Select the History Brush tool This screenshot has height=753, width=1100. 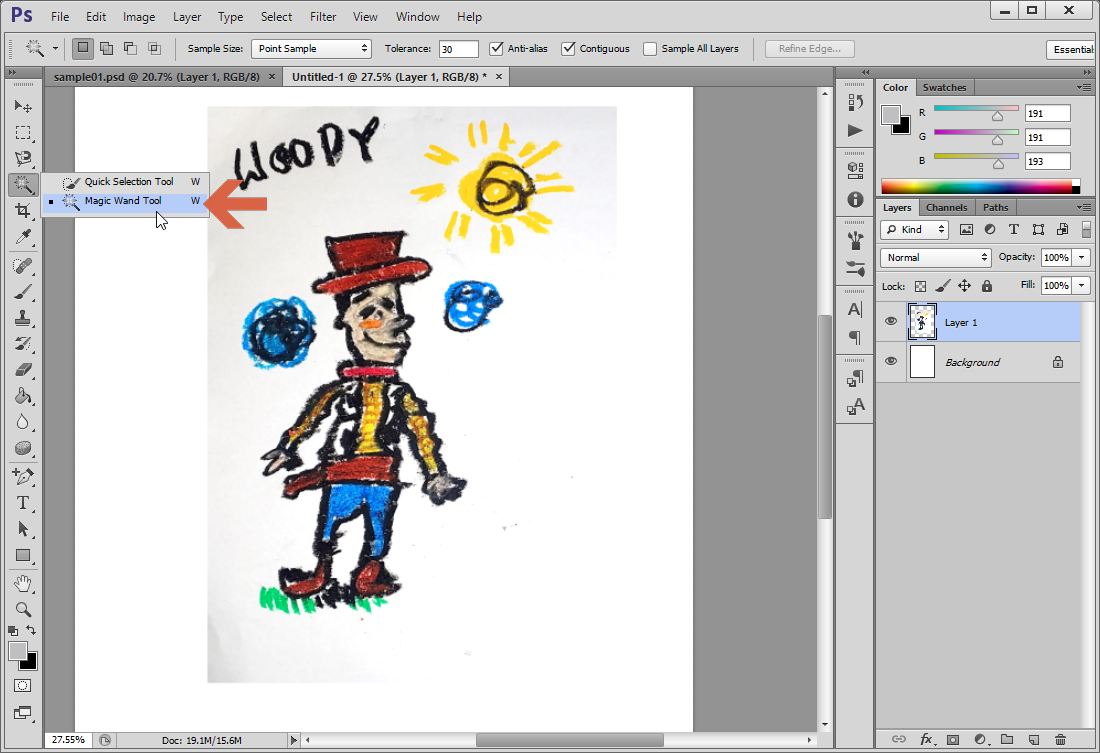(23, 344)
